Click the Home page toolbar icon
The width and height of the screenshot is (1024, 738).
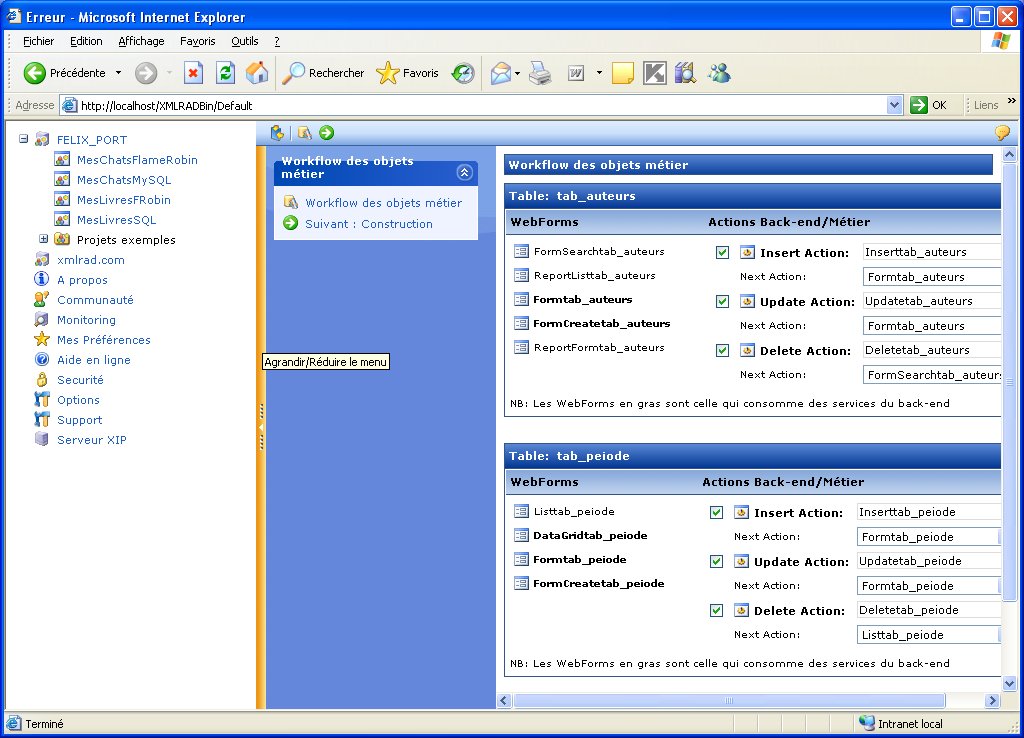coord(257,73)
